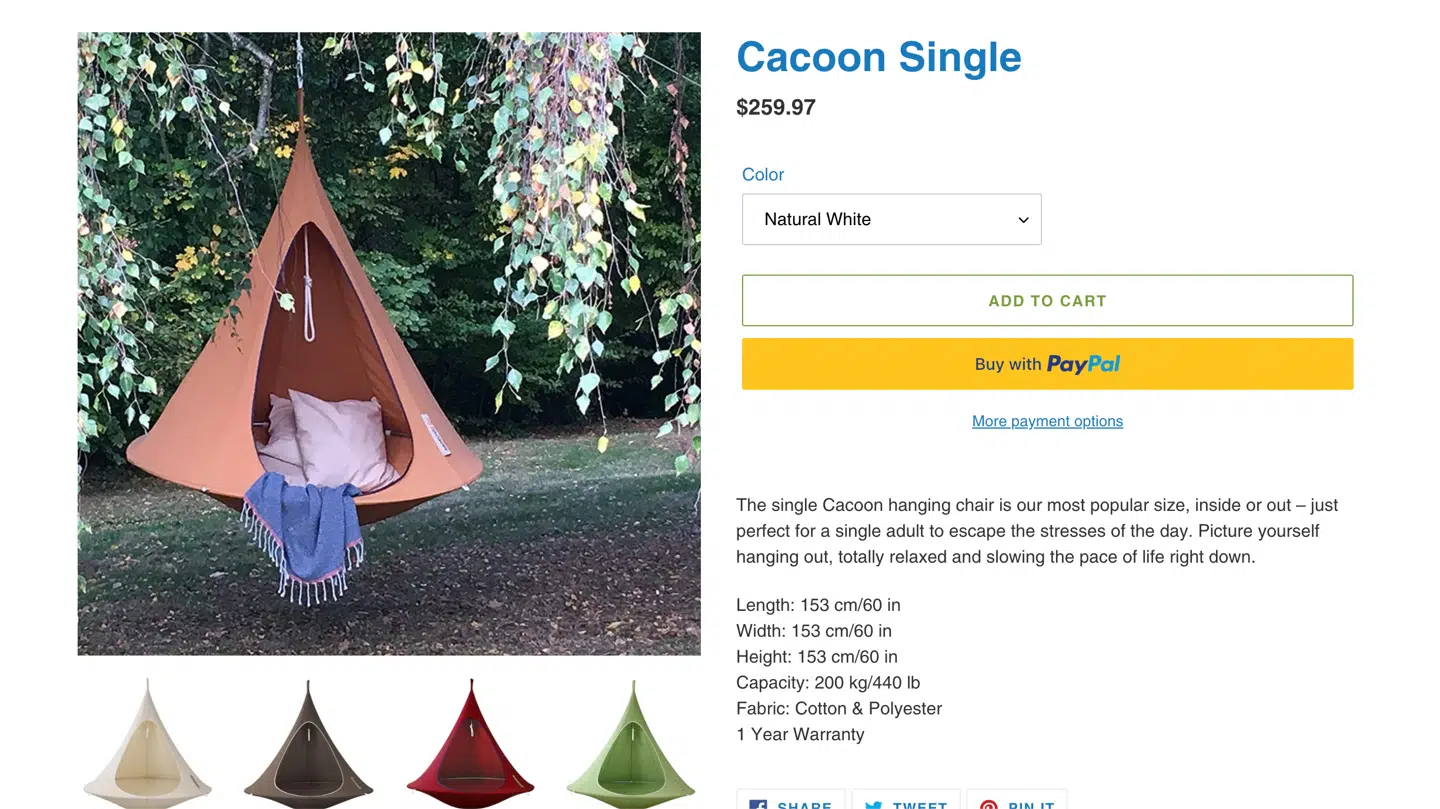Viewport: 1440px width, 809px height.
Task: Click the Cacoon Single product title
Action: [878, 57]
